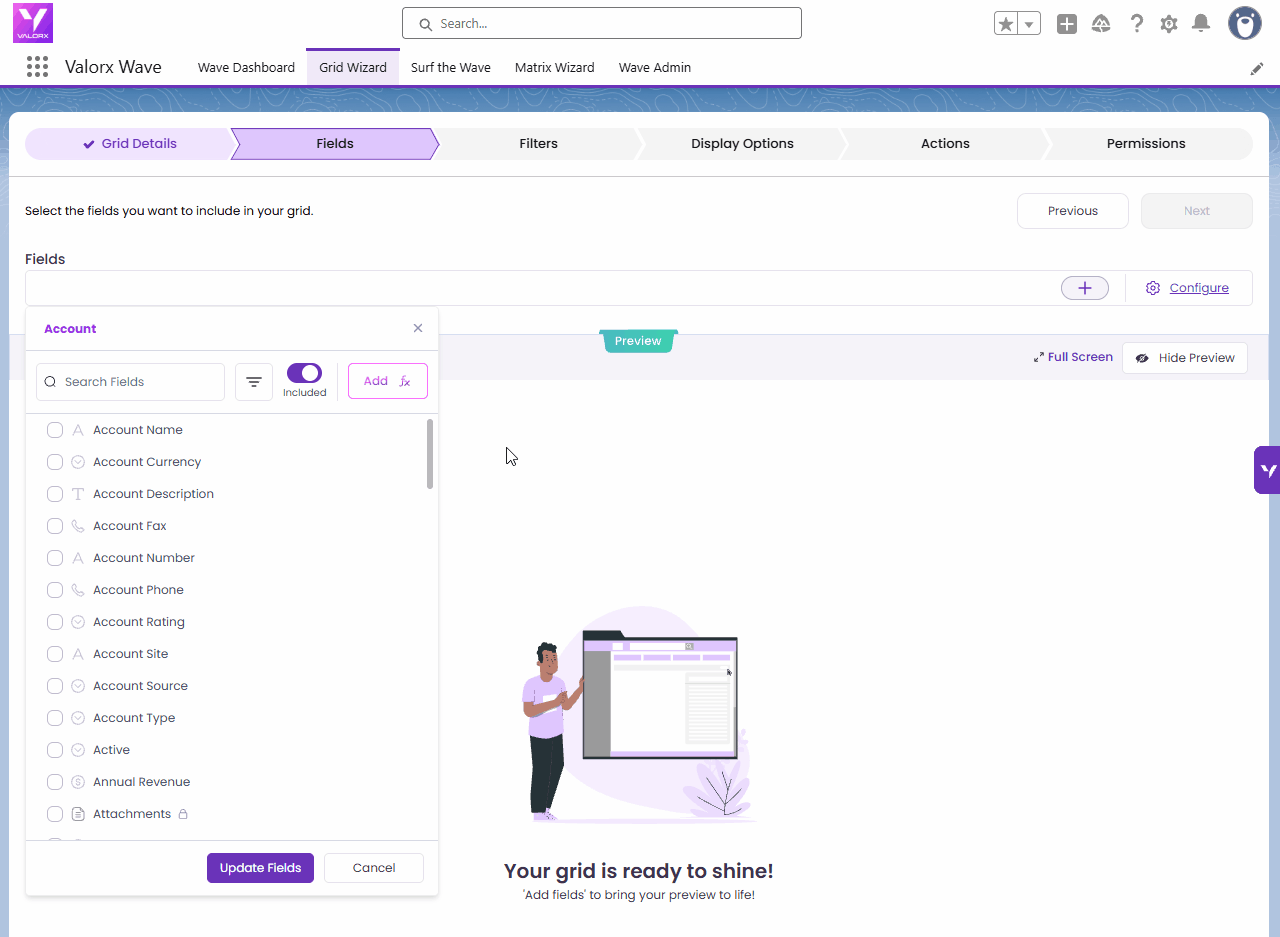
Task: Click the Valorx side panel tab
Action: tap(1267, 470)
